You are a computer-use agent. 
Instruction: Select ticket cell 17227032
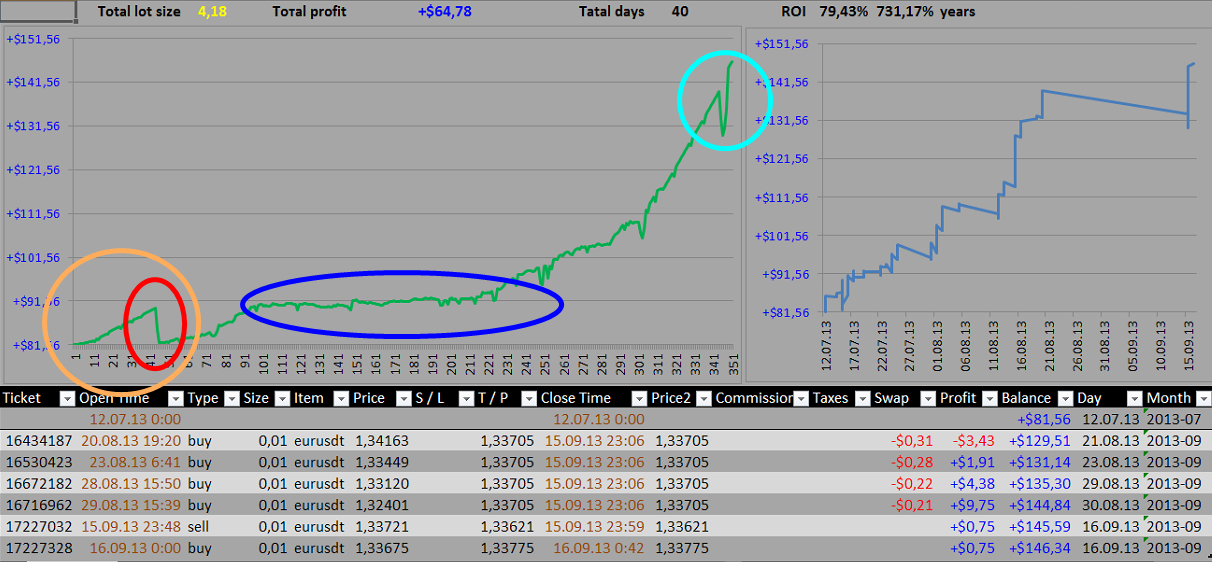(x=37, y=527)
